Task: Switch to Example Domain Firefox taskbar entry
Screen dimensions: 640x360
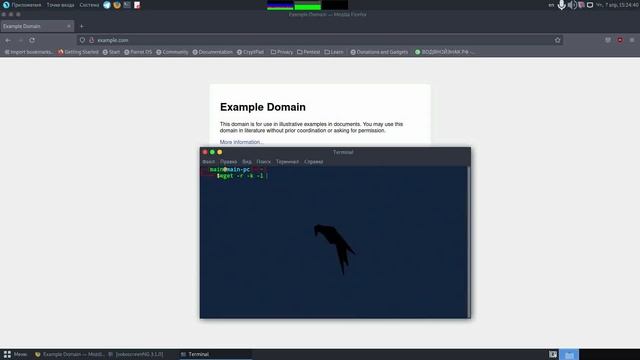Action: click(69, 354)
